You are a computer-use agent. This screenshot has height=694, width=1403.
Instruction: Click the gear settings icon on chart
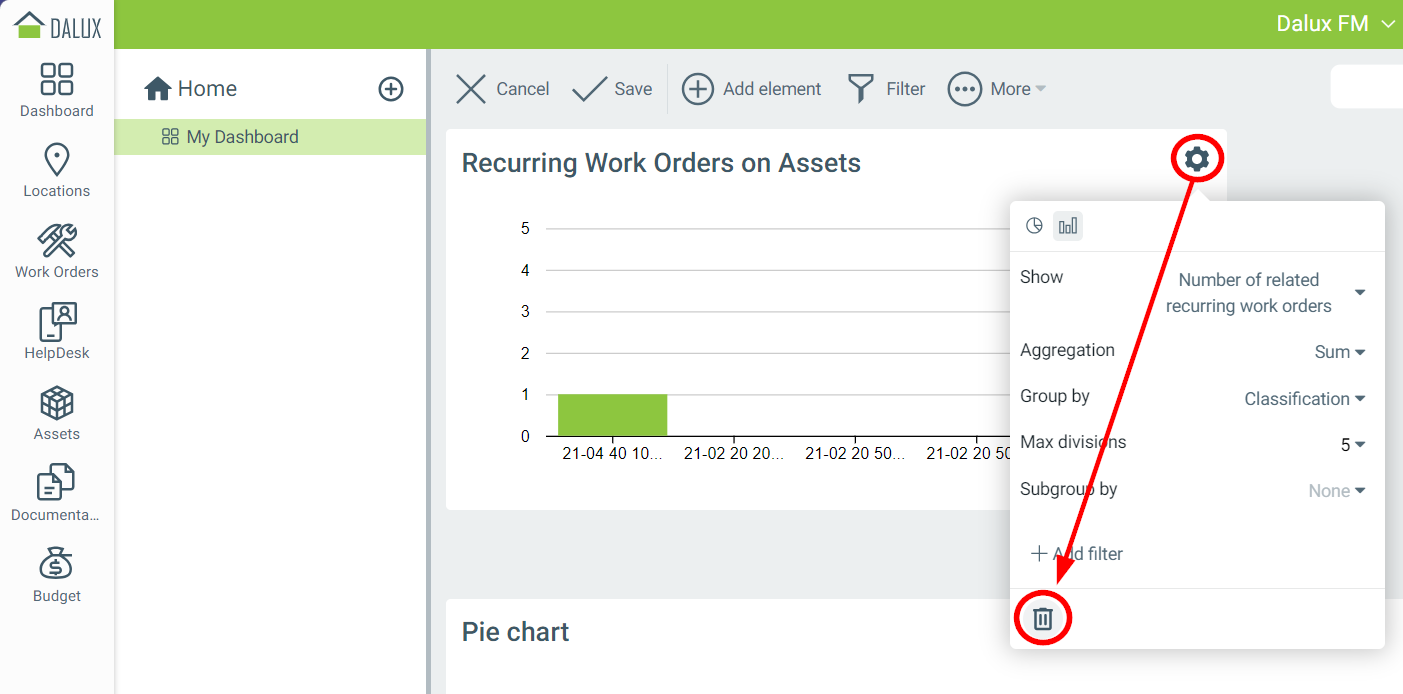(x=1196, y=159)
